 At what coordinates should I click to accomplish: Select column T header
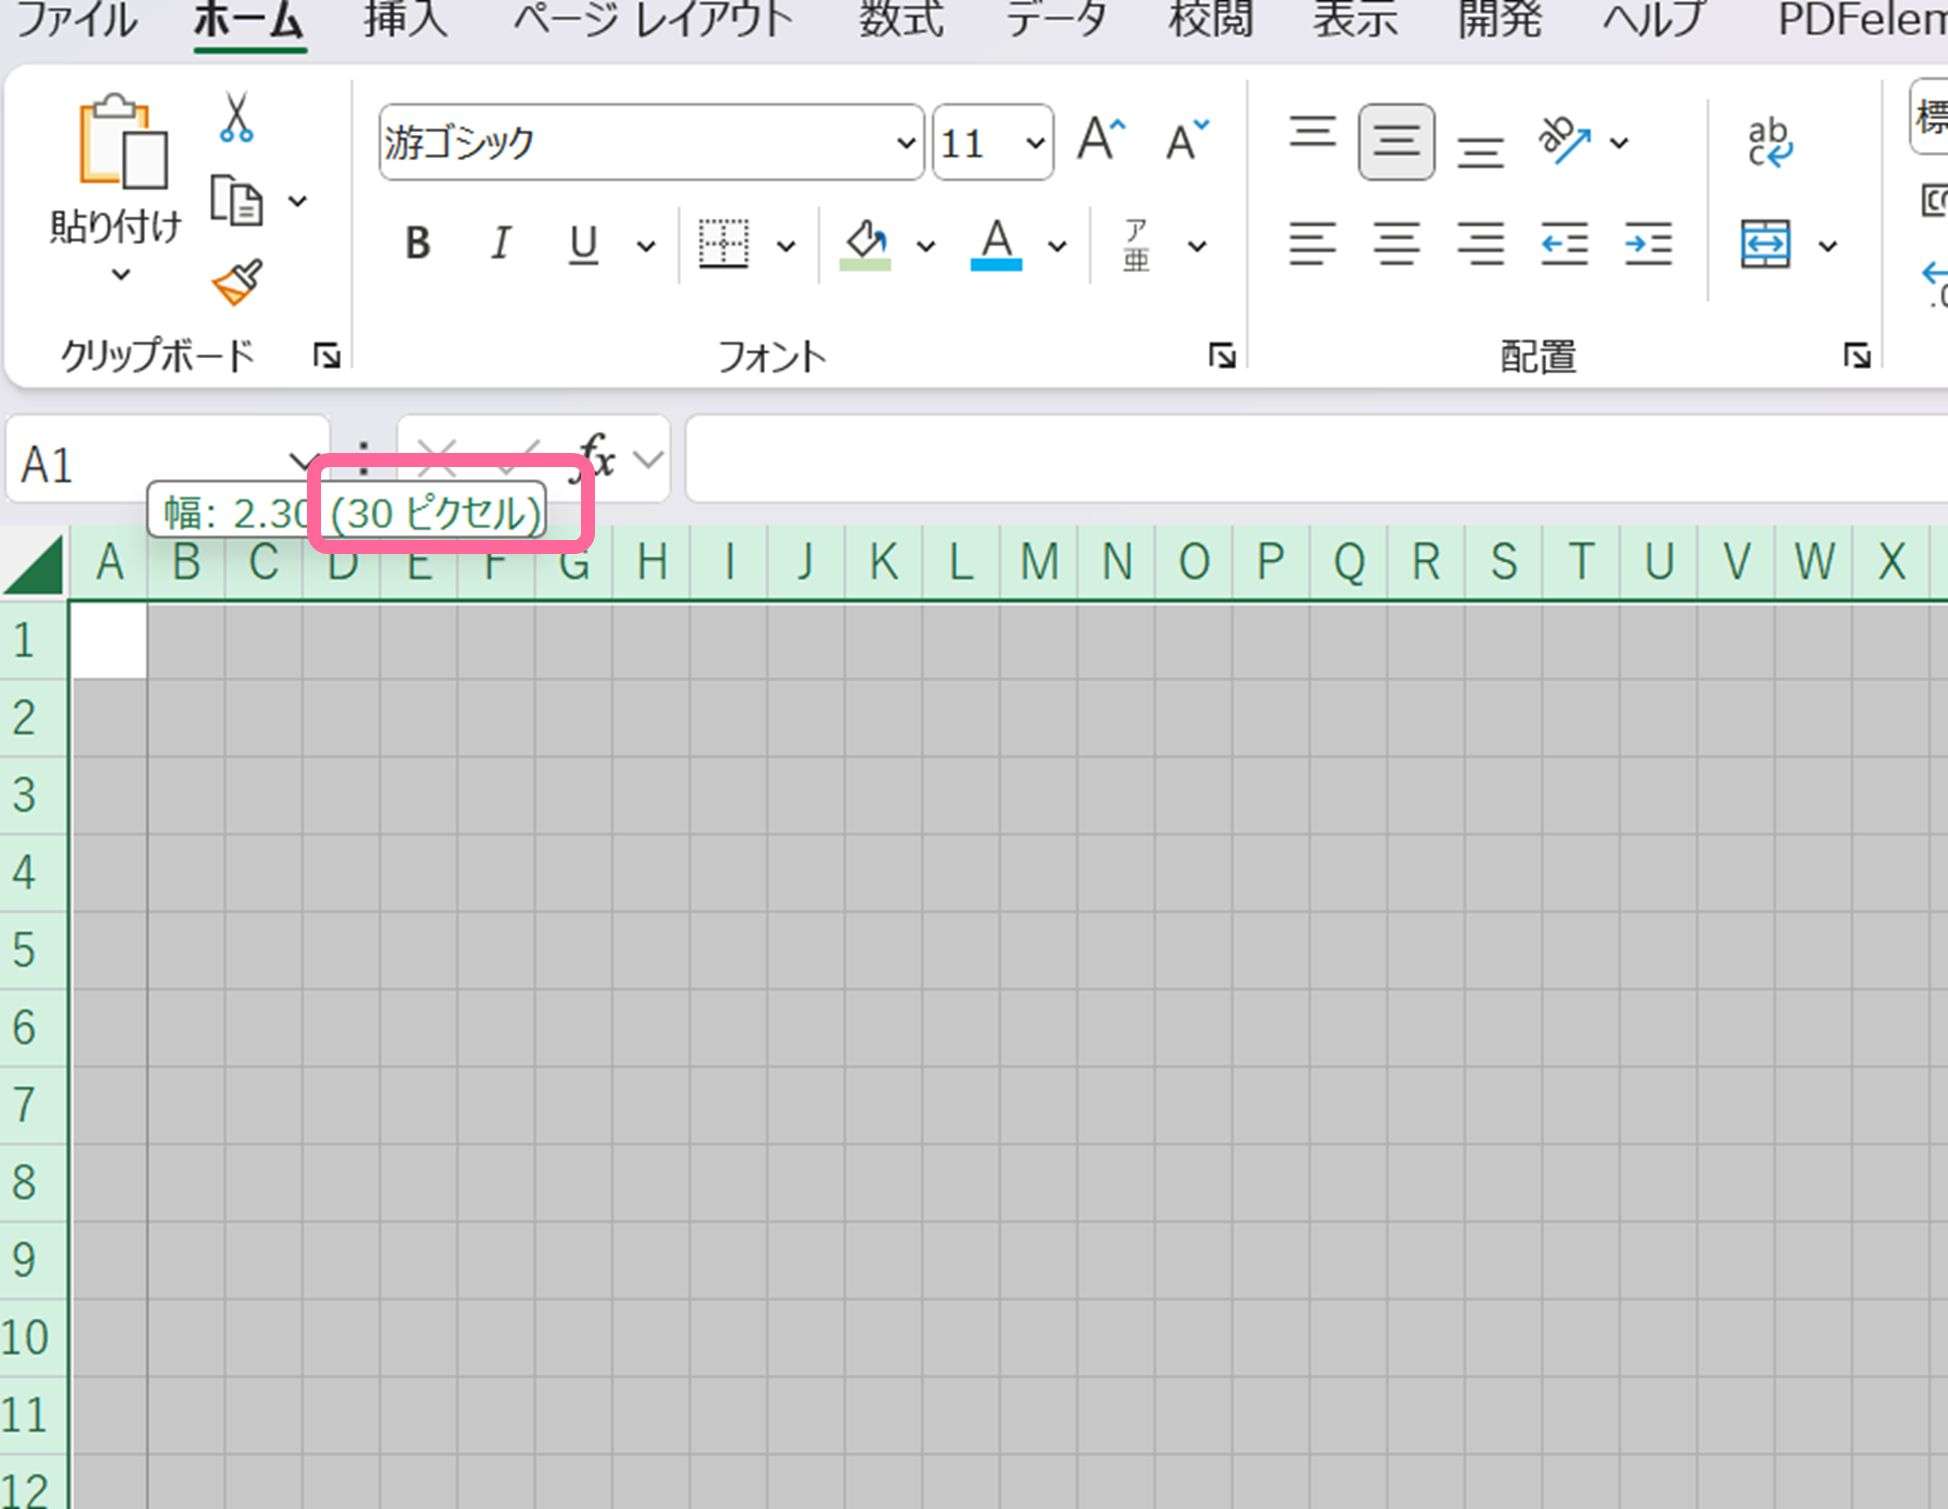[1581, 562]
